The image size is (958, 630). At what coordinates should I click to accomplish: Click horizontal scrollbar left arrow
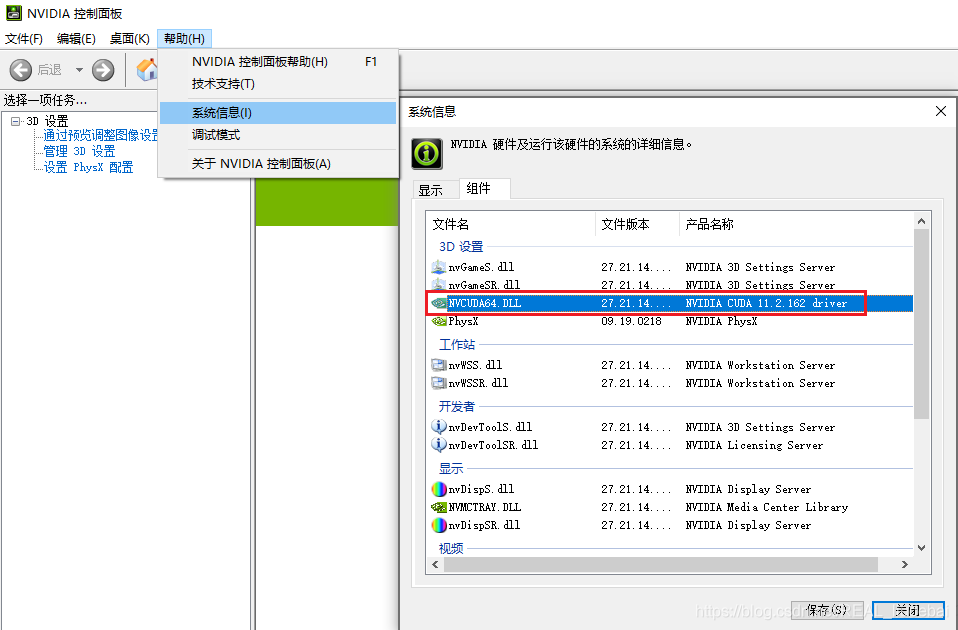point(435,565)
